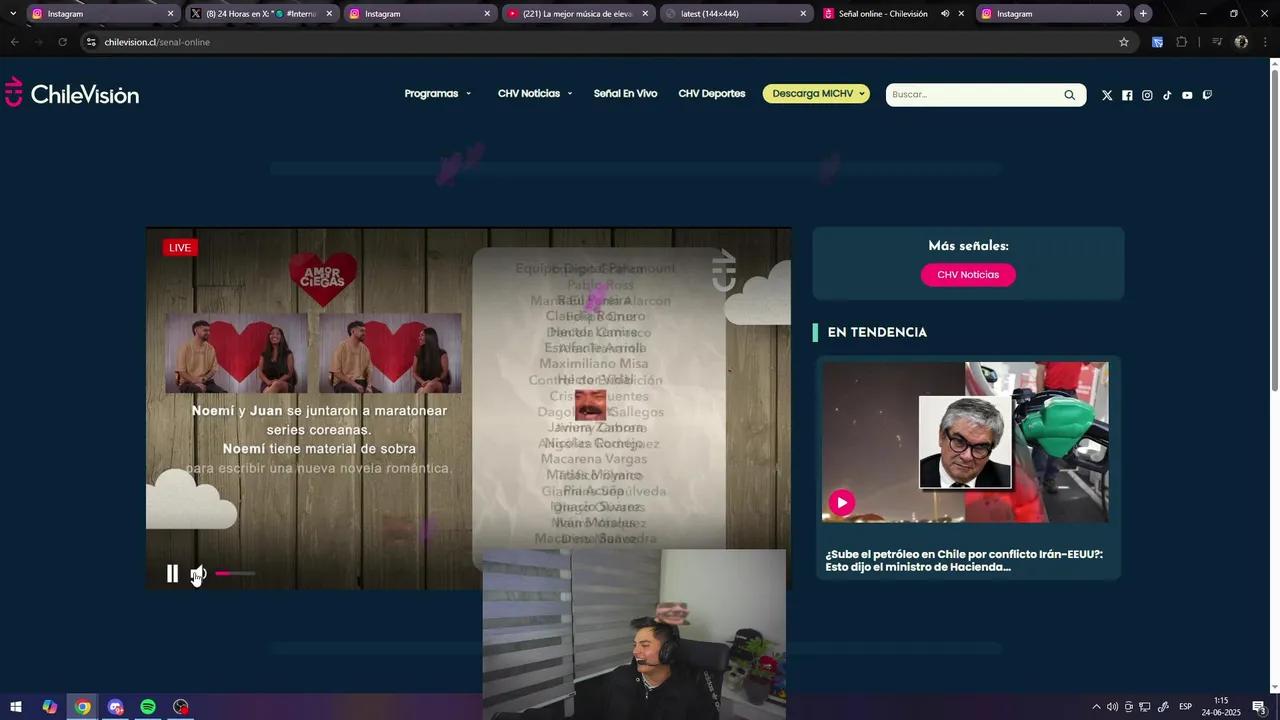The image size is (1280, 720).
Task: Open OBS Studio from the taskbar
Action: coord(180,707)
